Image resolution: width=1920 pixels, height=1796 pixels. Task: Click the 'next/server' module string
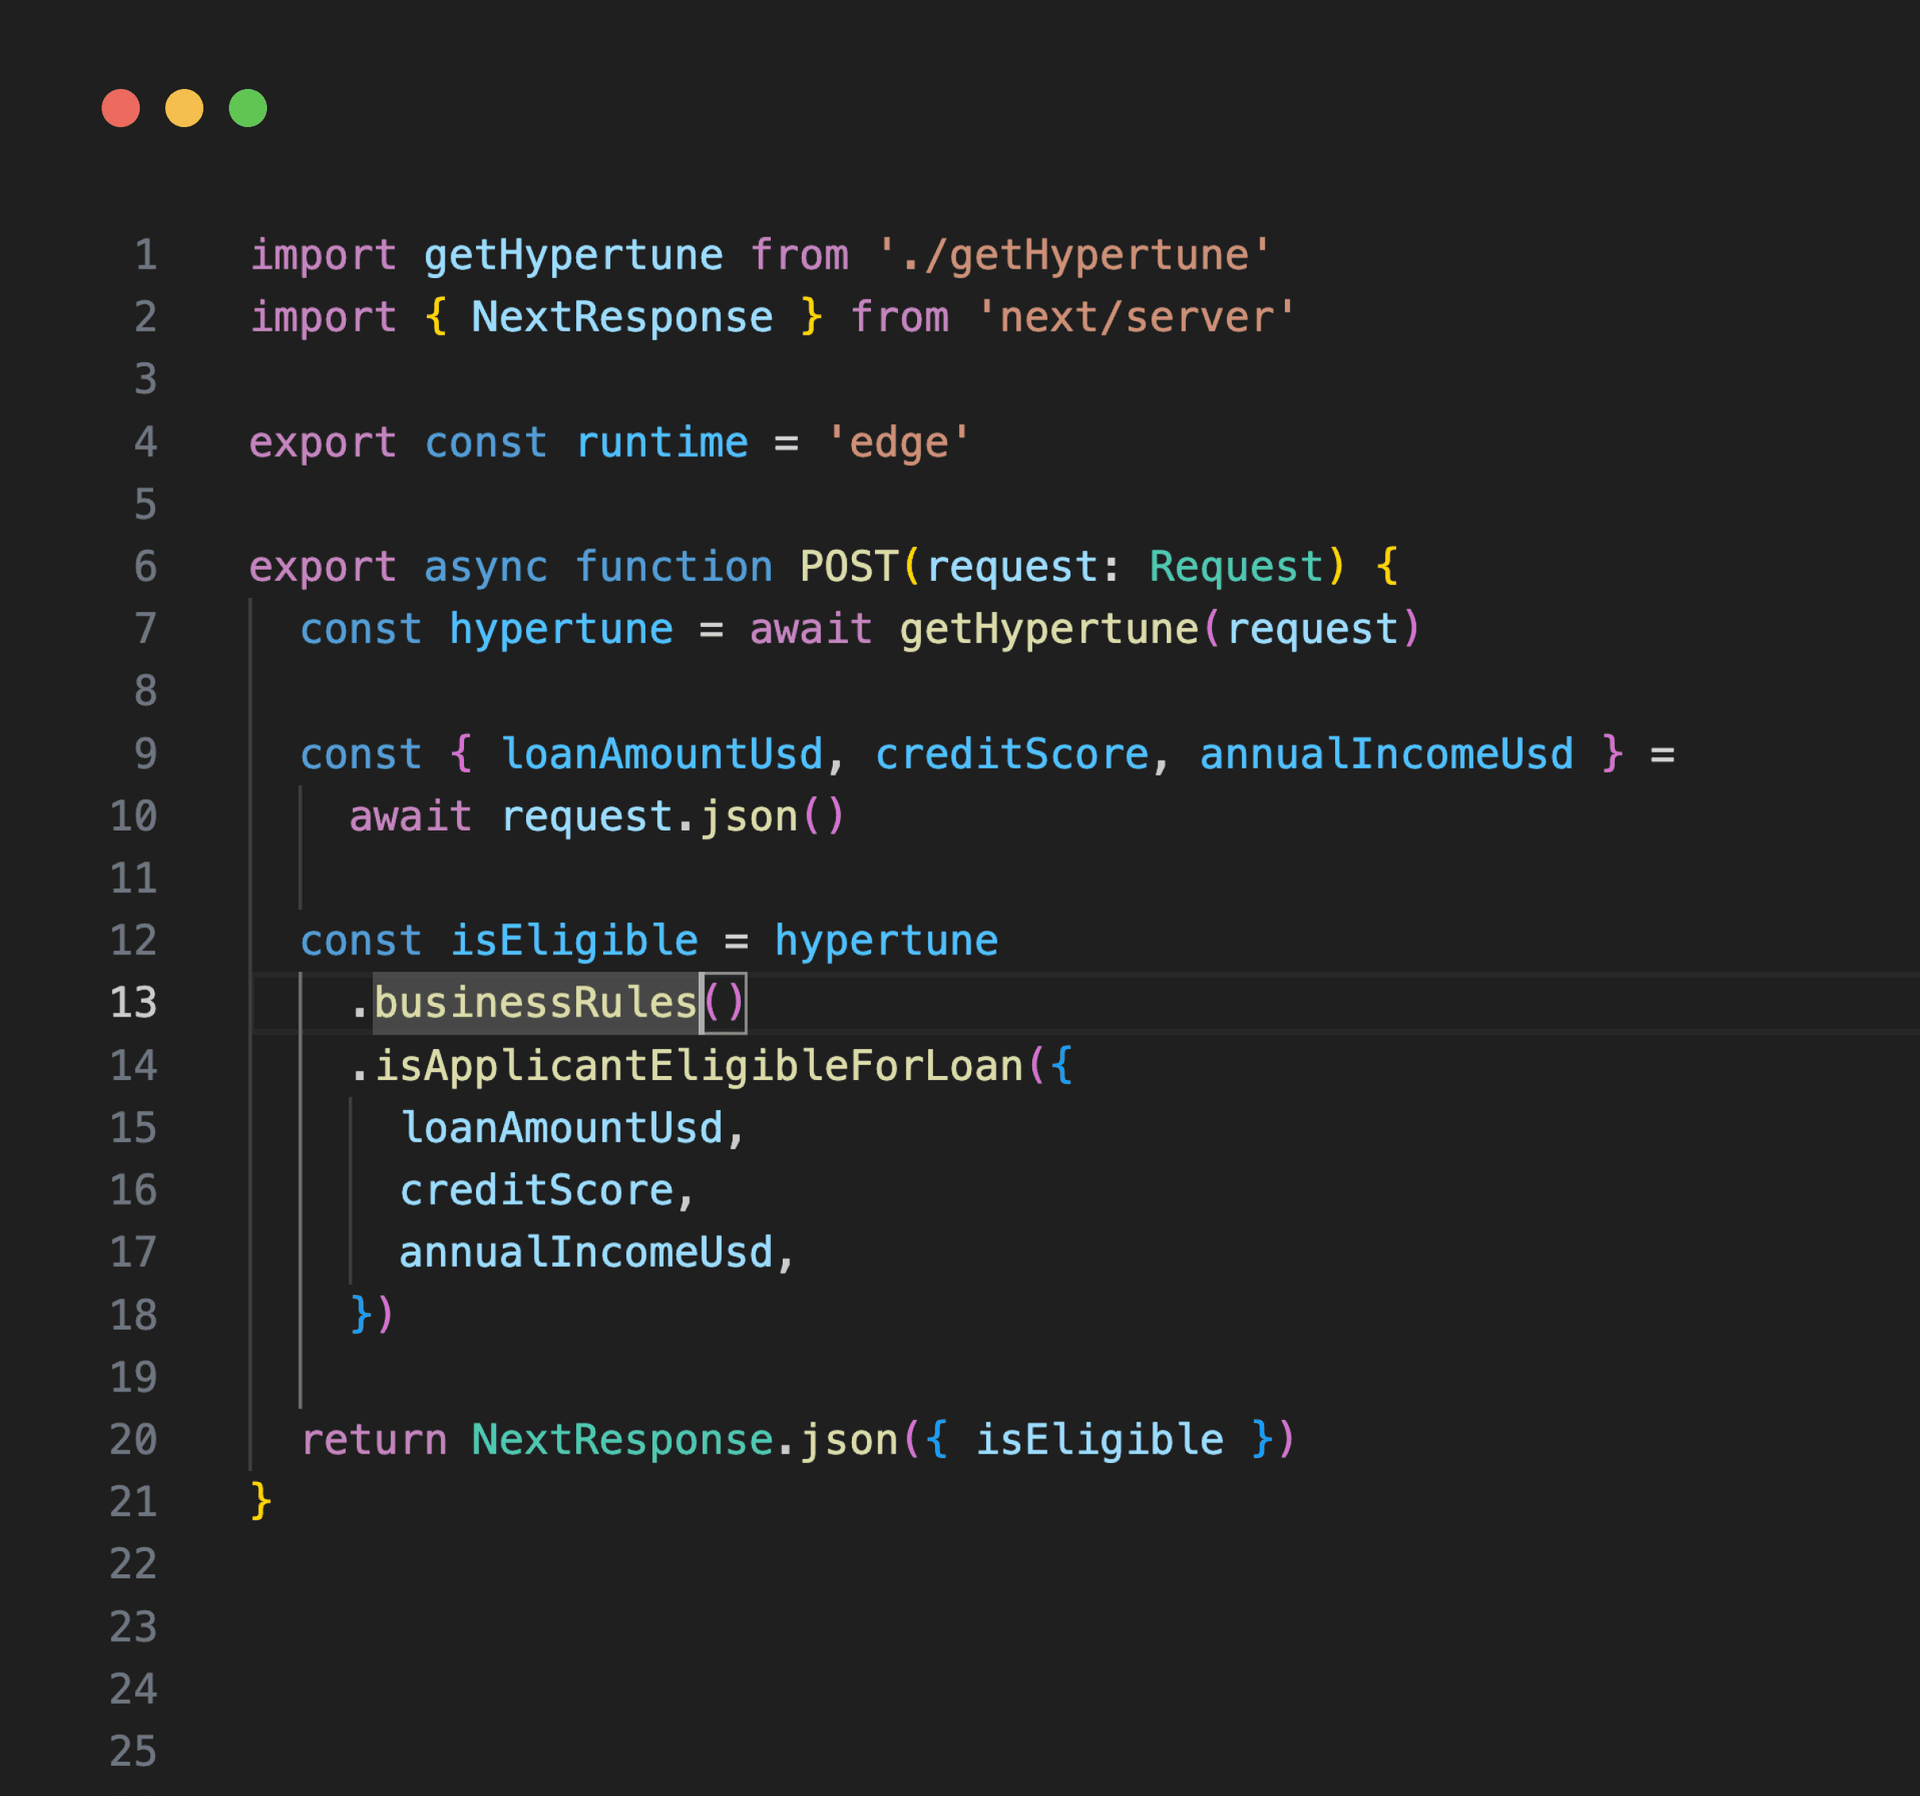coord(1136,318)
